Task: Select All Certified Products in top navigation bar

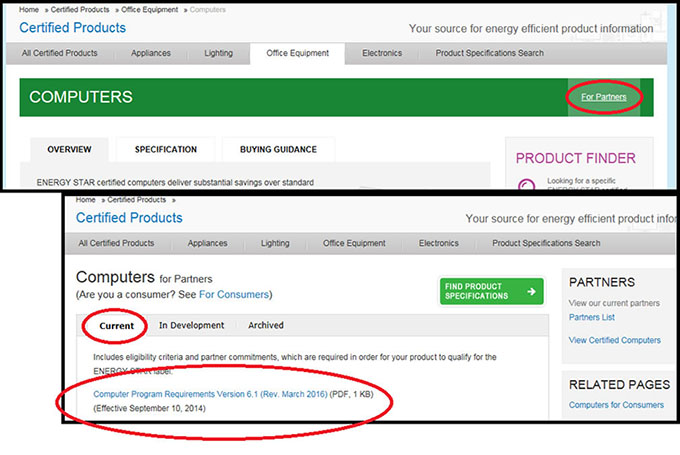Action: [59, 53]
